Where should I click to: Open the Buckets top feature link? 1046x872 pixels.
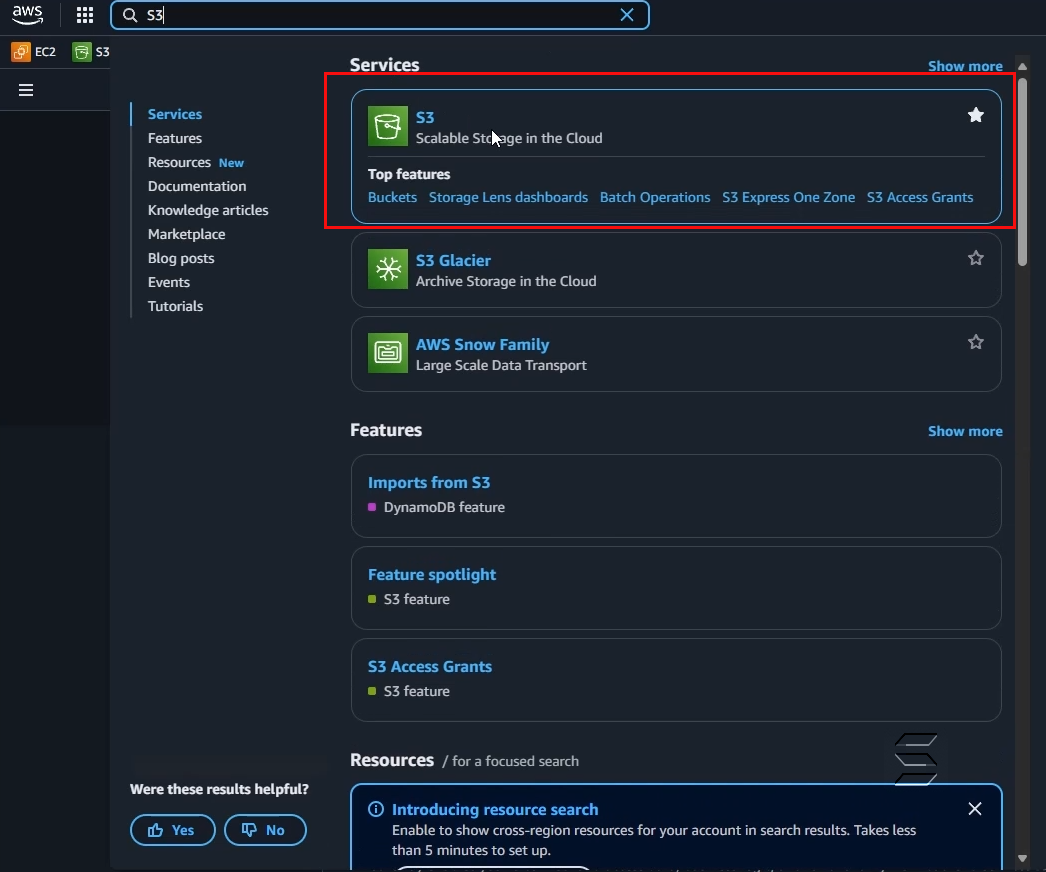pos(392,197)
